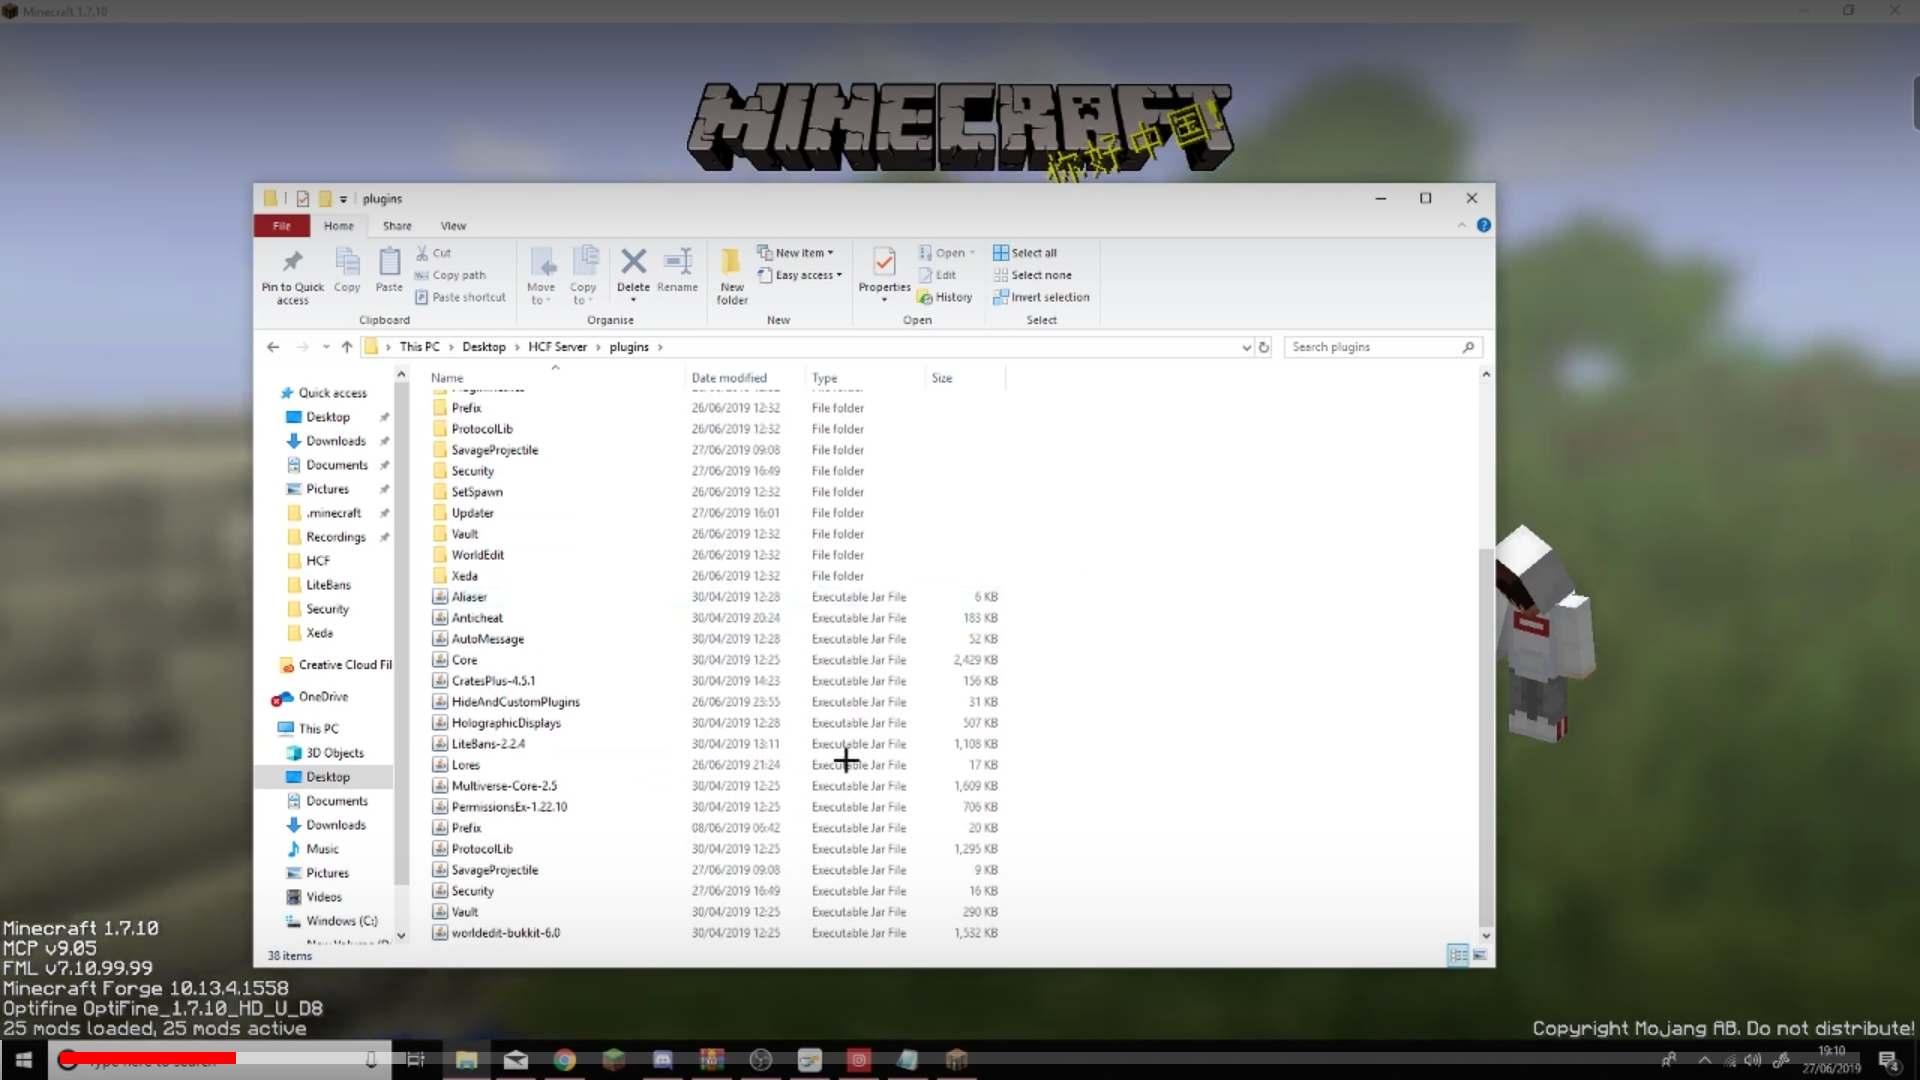1920x1080 pixels.
Task: Open Task View on taskbar
Action: [x=416, y=1059]
